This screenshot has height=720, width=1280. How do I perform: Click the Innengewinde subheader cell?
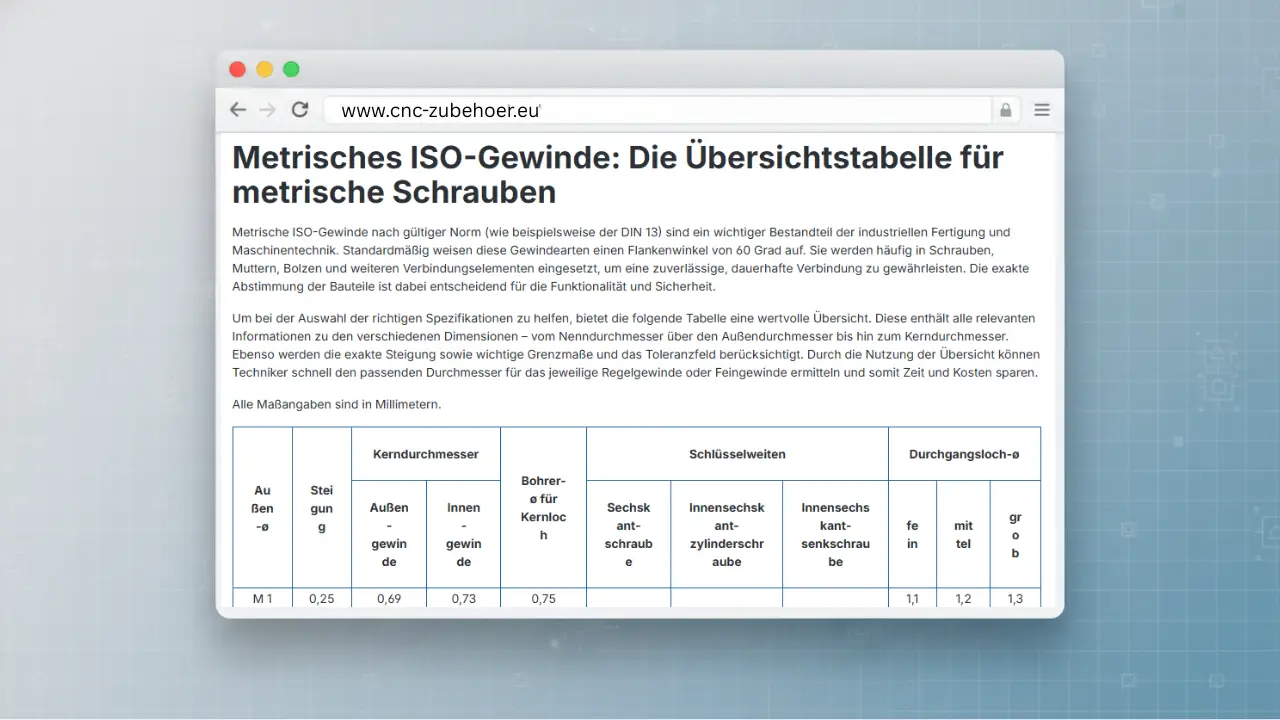tap(464, 534)
